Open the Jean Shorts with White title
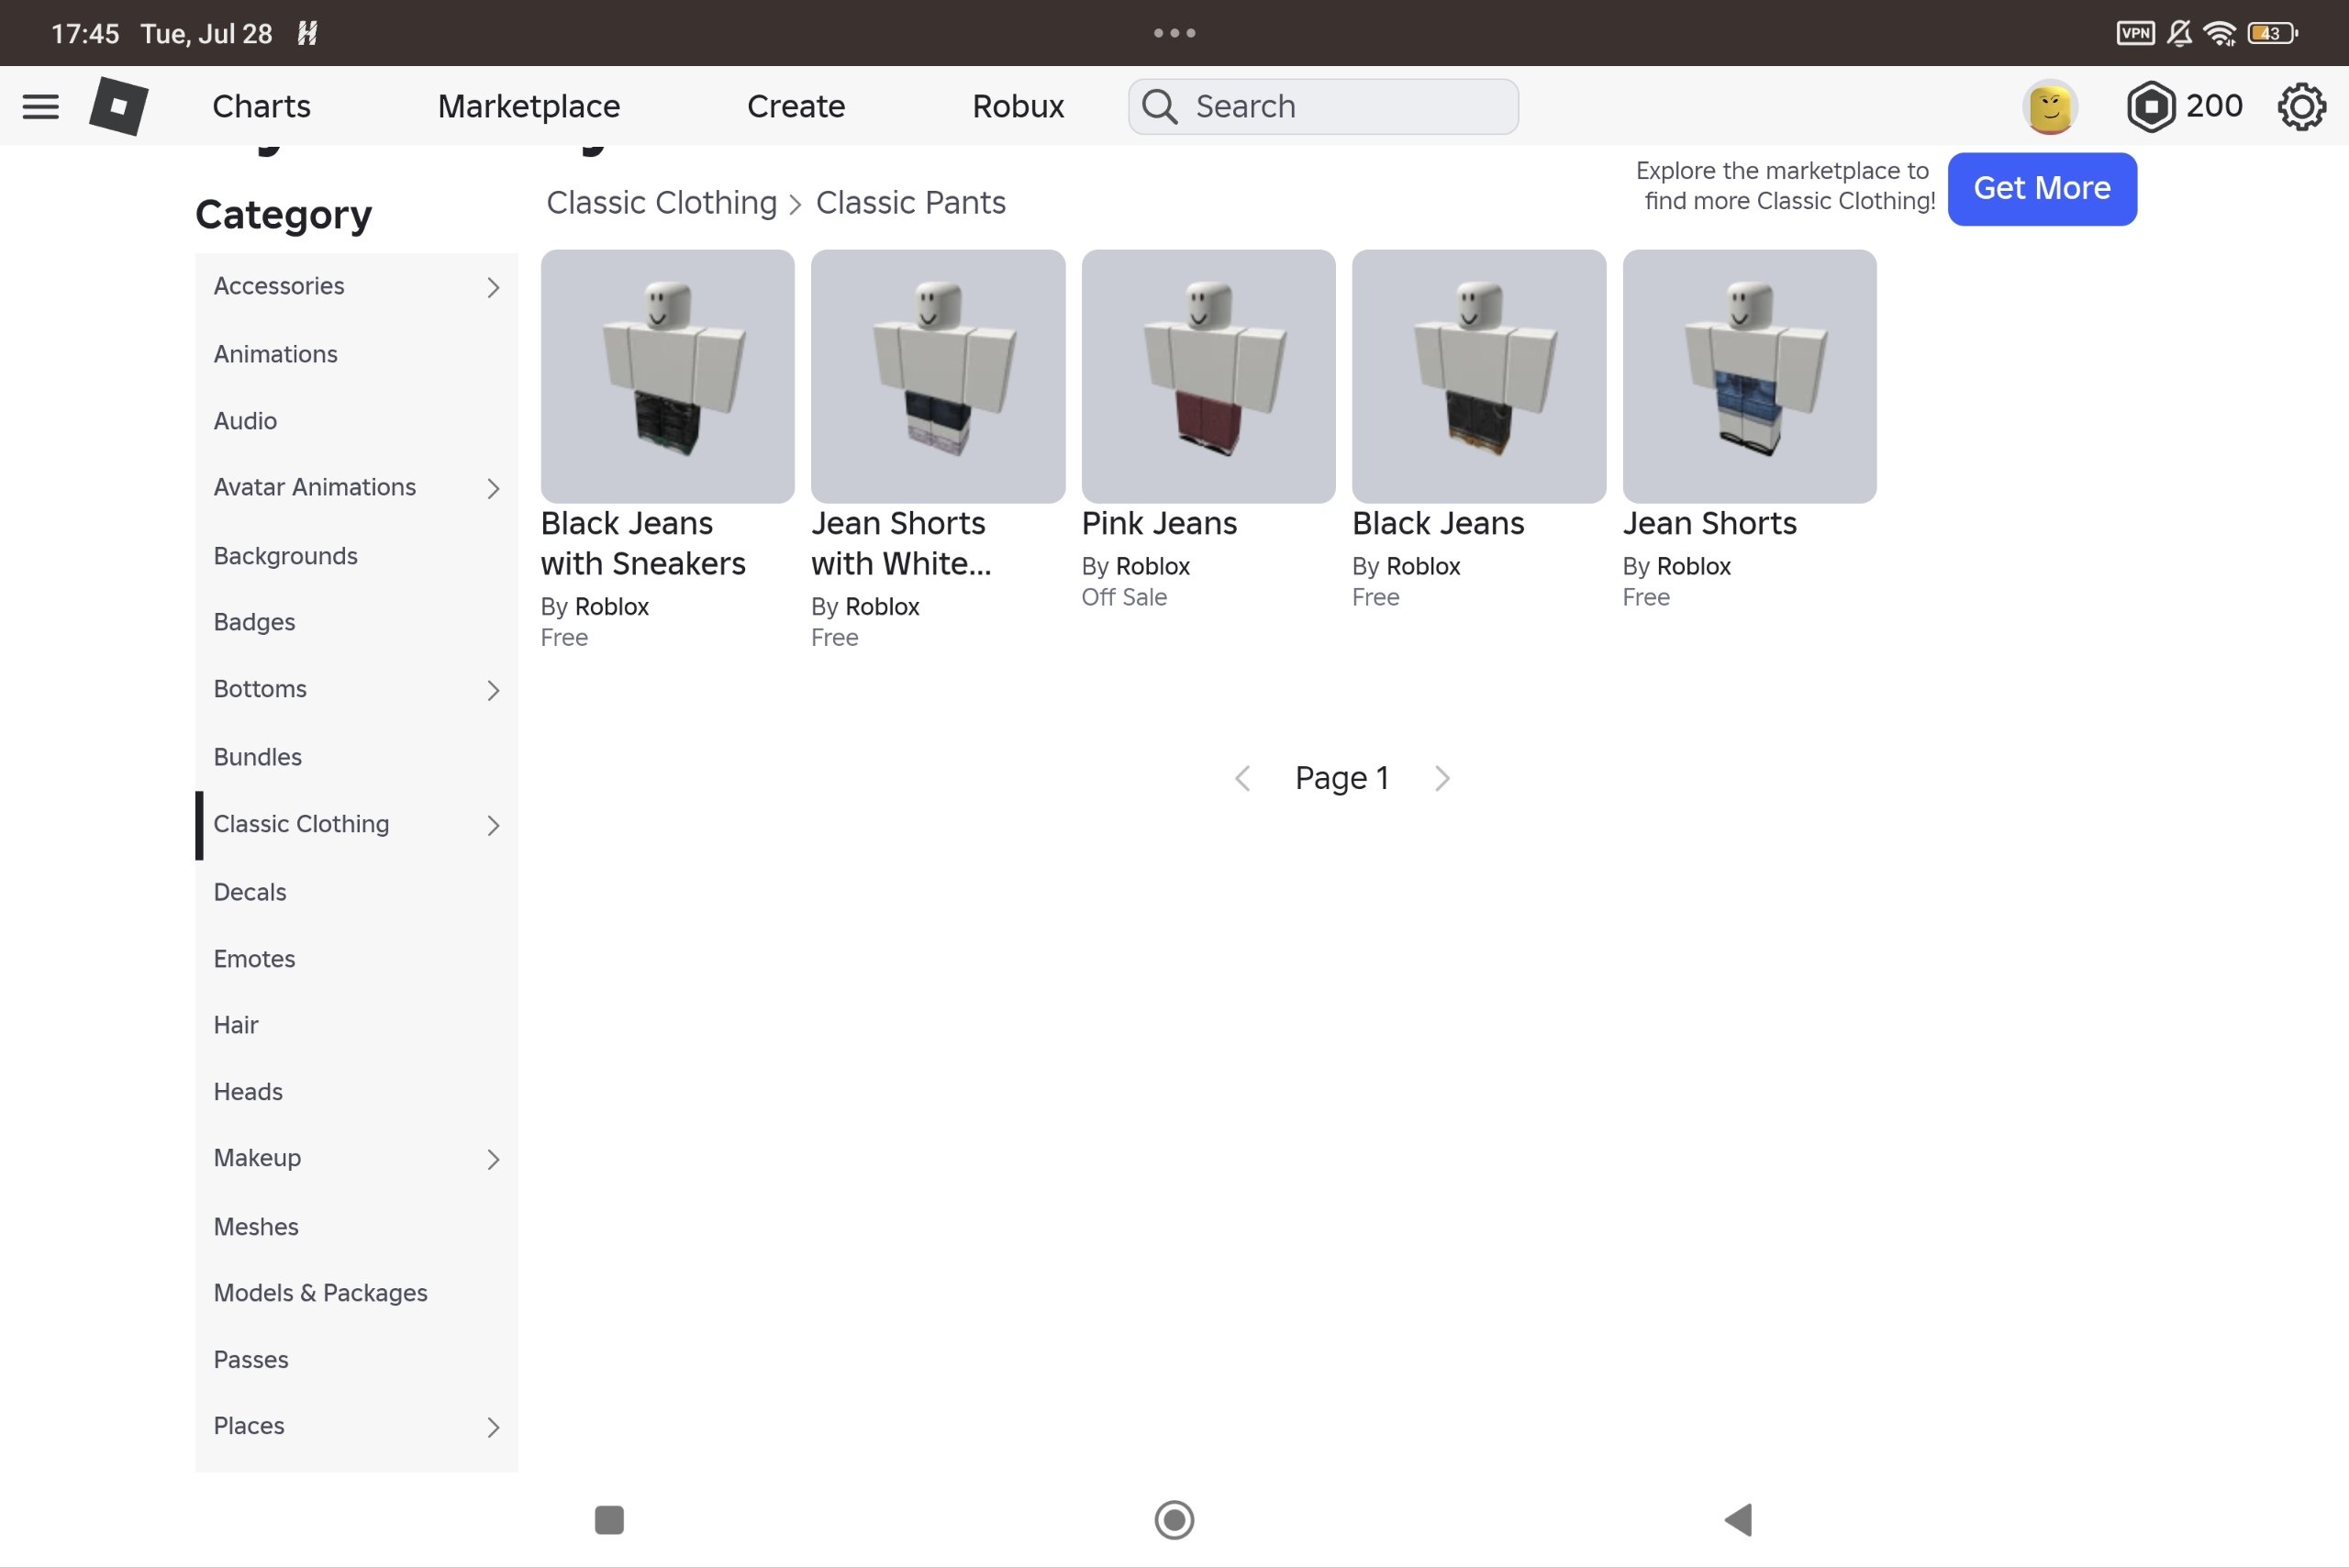The height and width of the screenshot is (1568, 2349). 901,544
